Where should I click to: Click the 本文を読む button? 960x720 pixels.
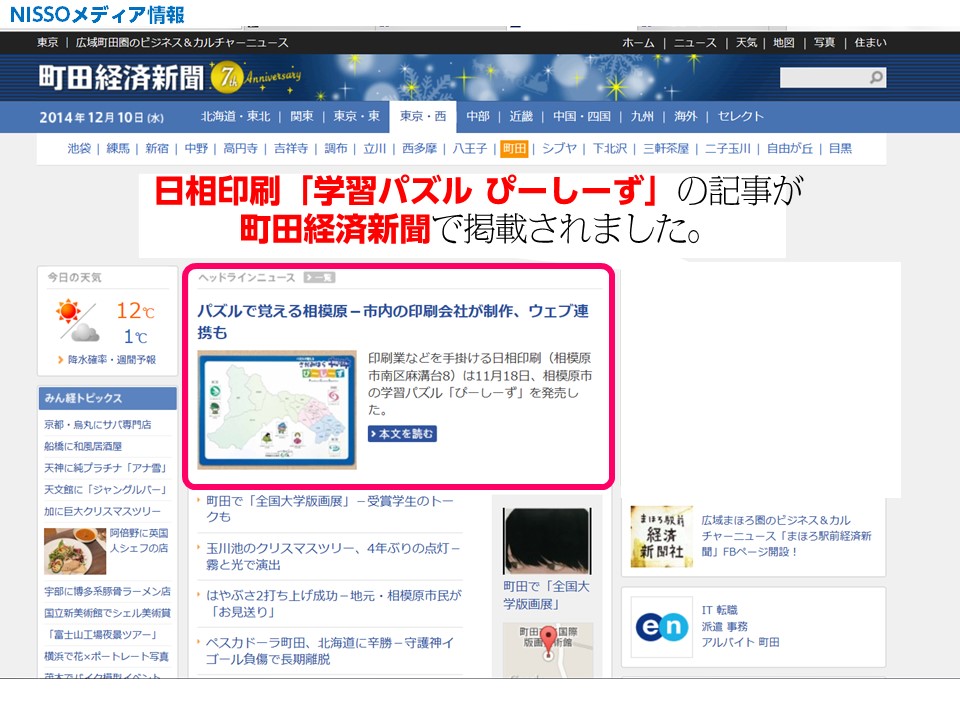(402, 434)
